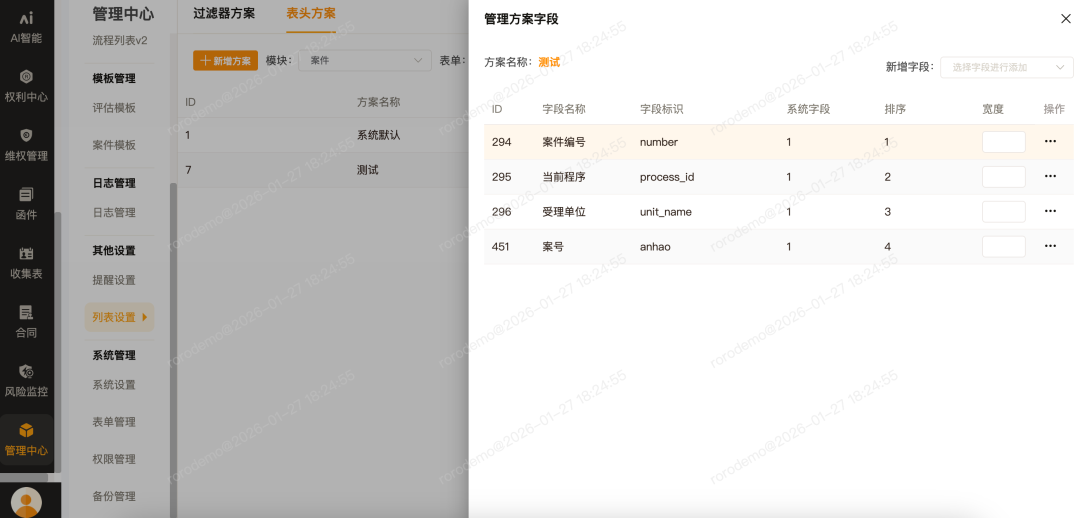
Task: Open 管理中心 sidebar icon
Action: 26,440
